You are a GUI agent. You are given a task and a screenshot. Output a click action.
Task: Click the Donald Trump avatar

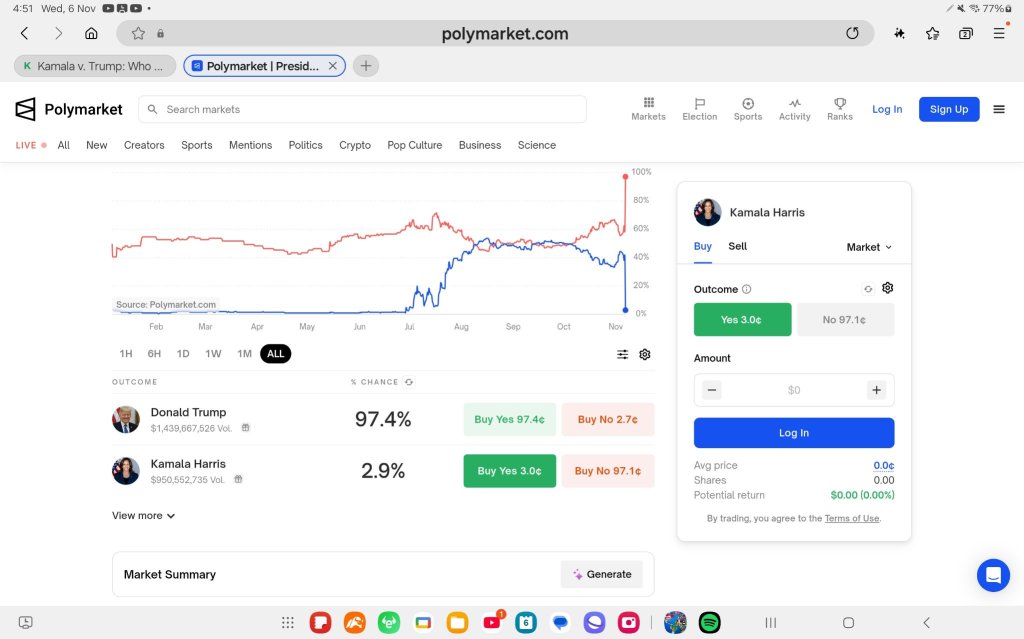126,419
